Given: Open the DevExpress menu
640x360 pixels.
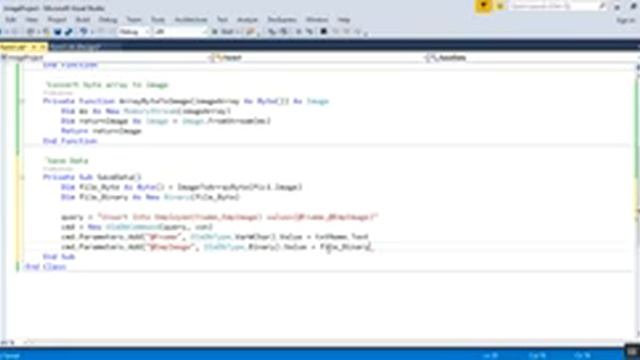Looking at the screenshot, I should click(282, 20).
